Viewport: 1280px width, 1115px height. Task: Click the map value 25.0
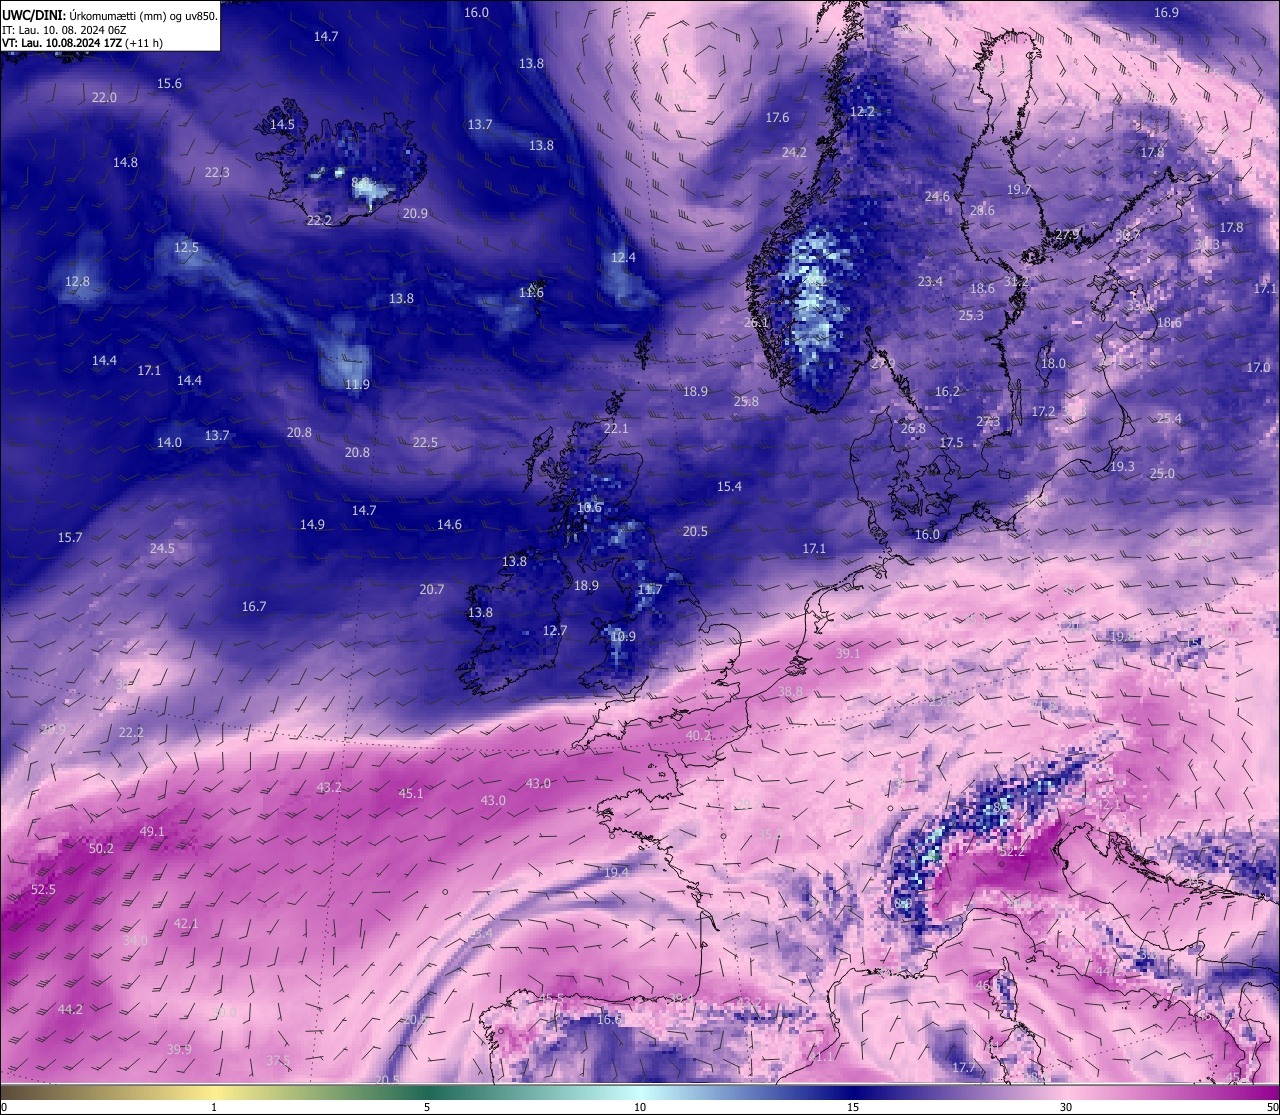tap(1162, 474)
